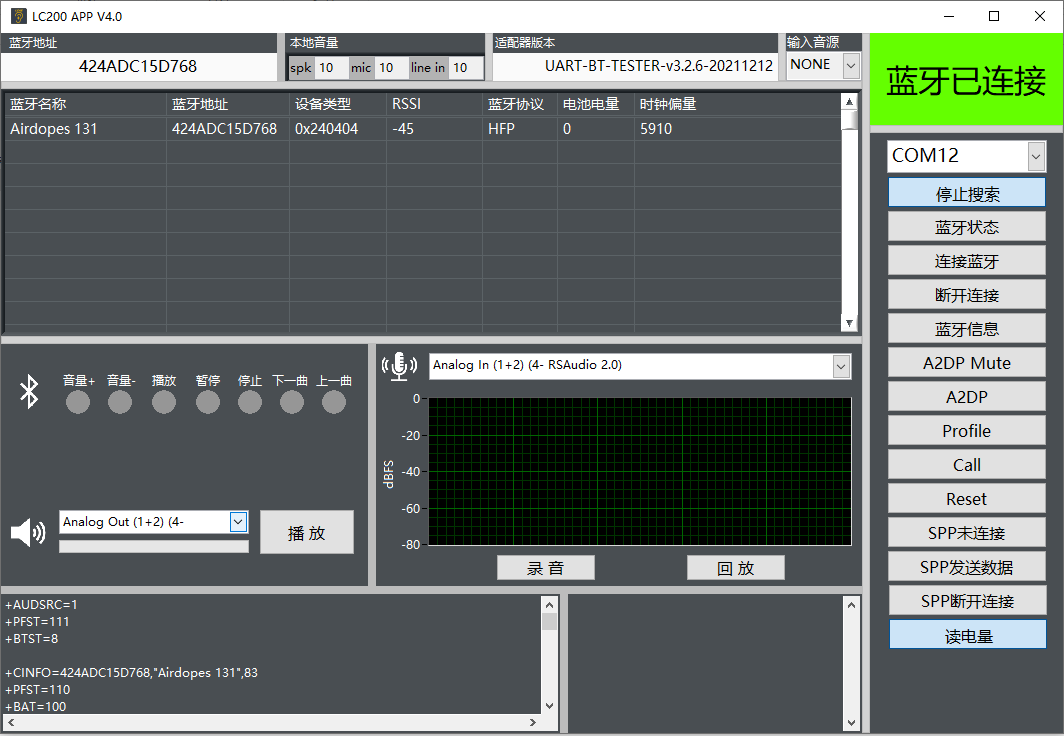Toggle the 停止 stop indicator
Viewport: 1064px width, 736px height.
(x=250, y=402)
